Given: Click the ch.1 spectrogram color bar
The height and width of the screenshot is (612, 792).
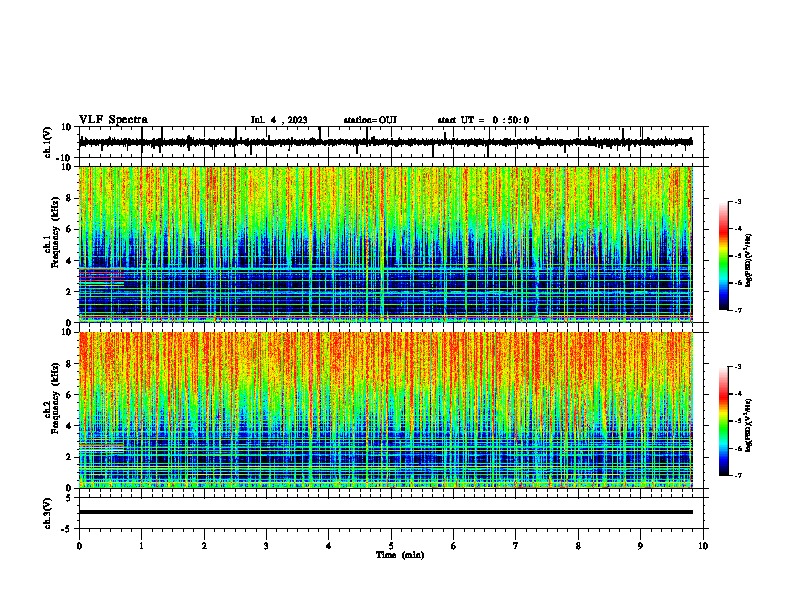Looking at the screenshot, I should pyautogui.click(x=723, y=256).
